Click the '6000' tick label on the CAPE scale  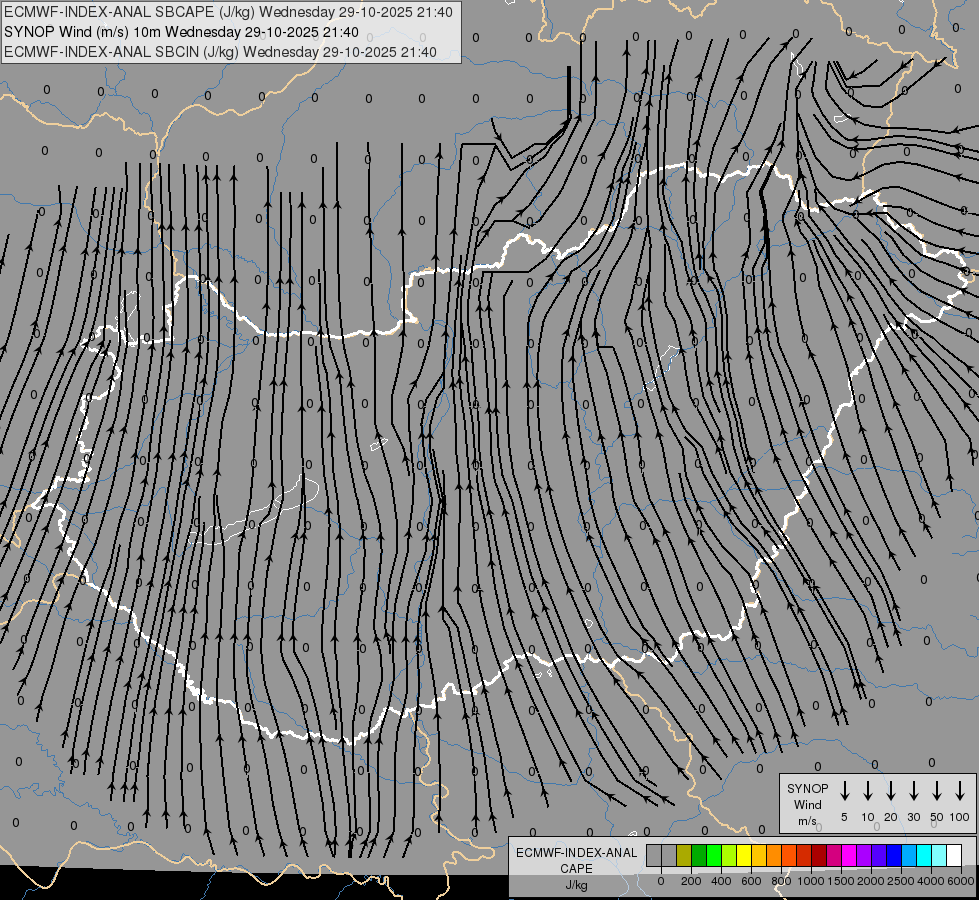[961, 881]
